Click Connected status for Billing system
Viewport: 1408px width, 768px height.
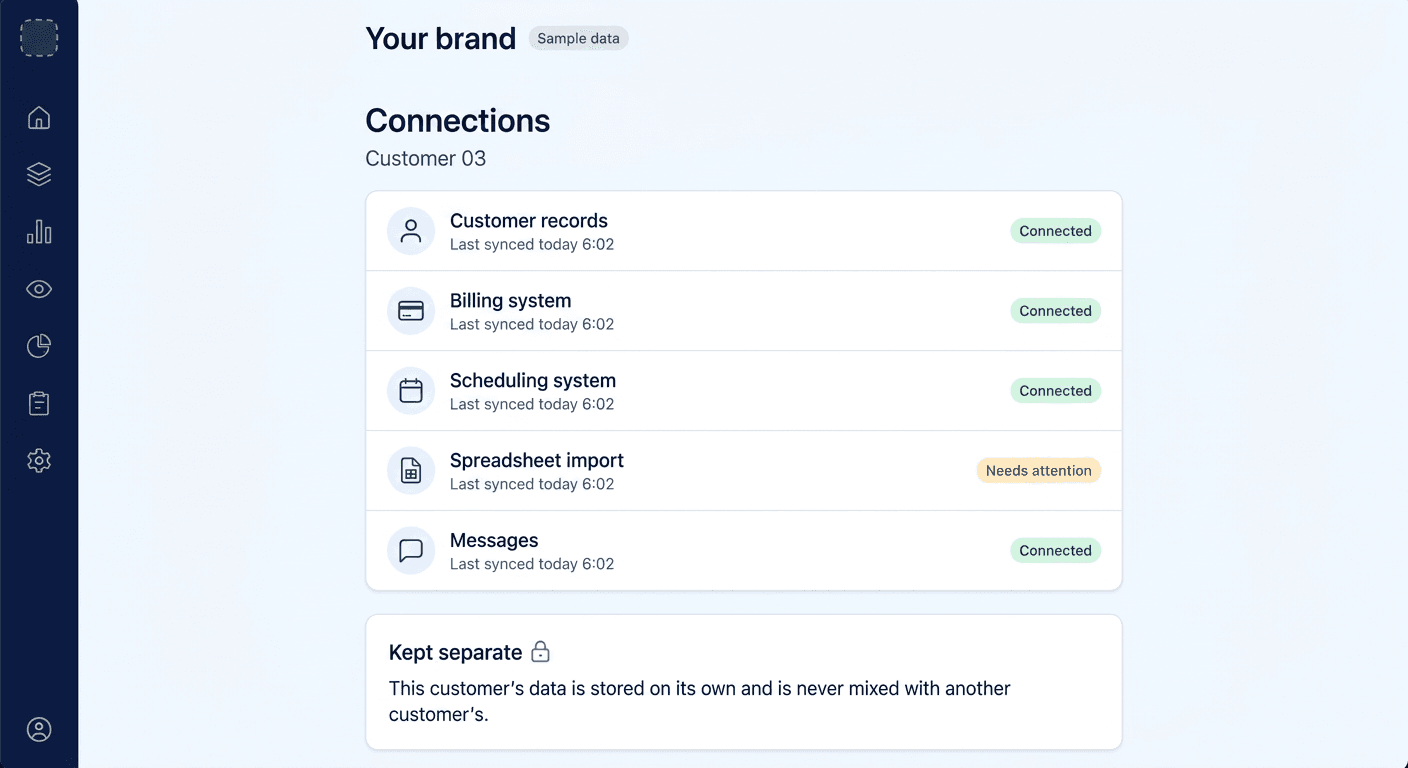[1055, 311]
